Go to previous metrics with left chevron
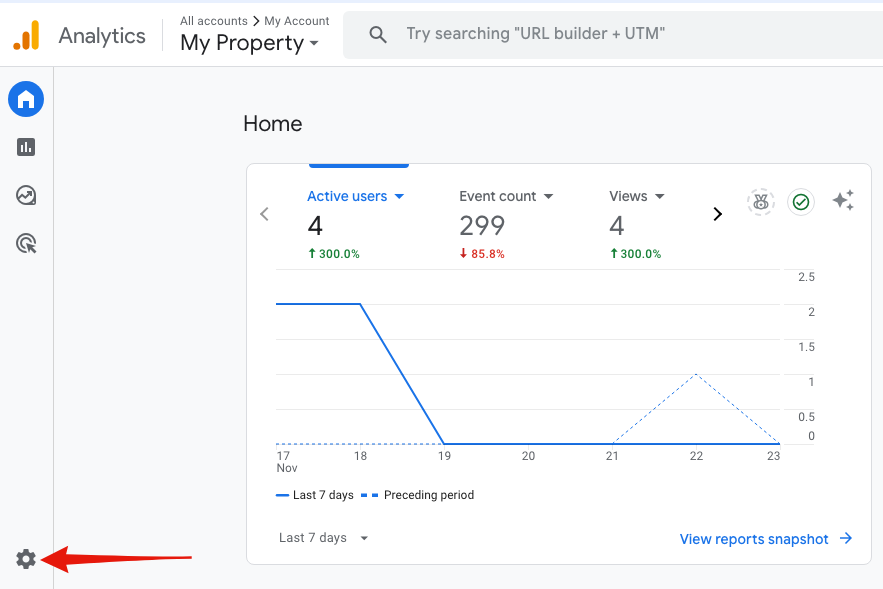This screenshot has width=883, height=589. click(x=265, y=214)
